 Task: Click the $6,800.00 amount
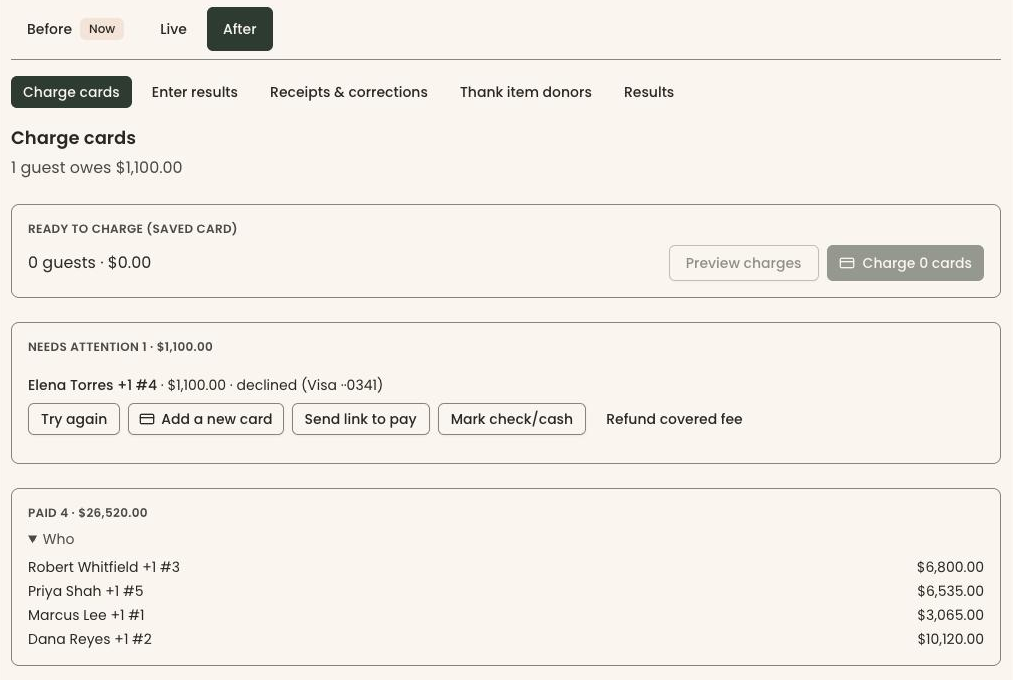tap(950, 567)
